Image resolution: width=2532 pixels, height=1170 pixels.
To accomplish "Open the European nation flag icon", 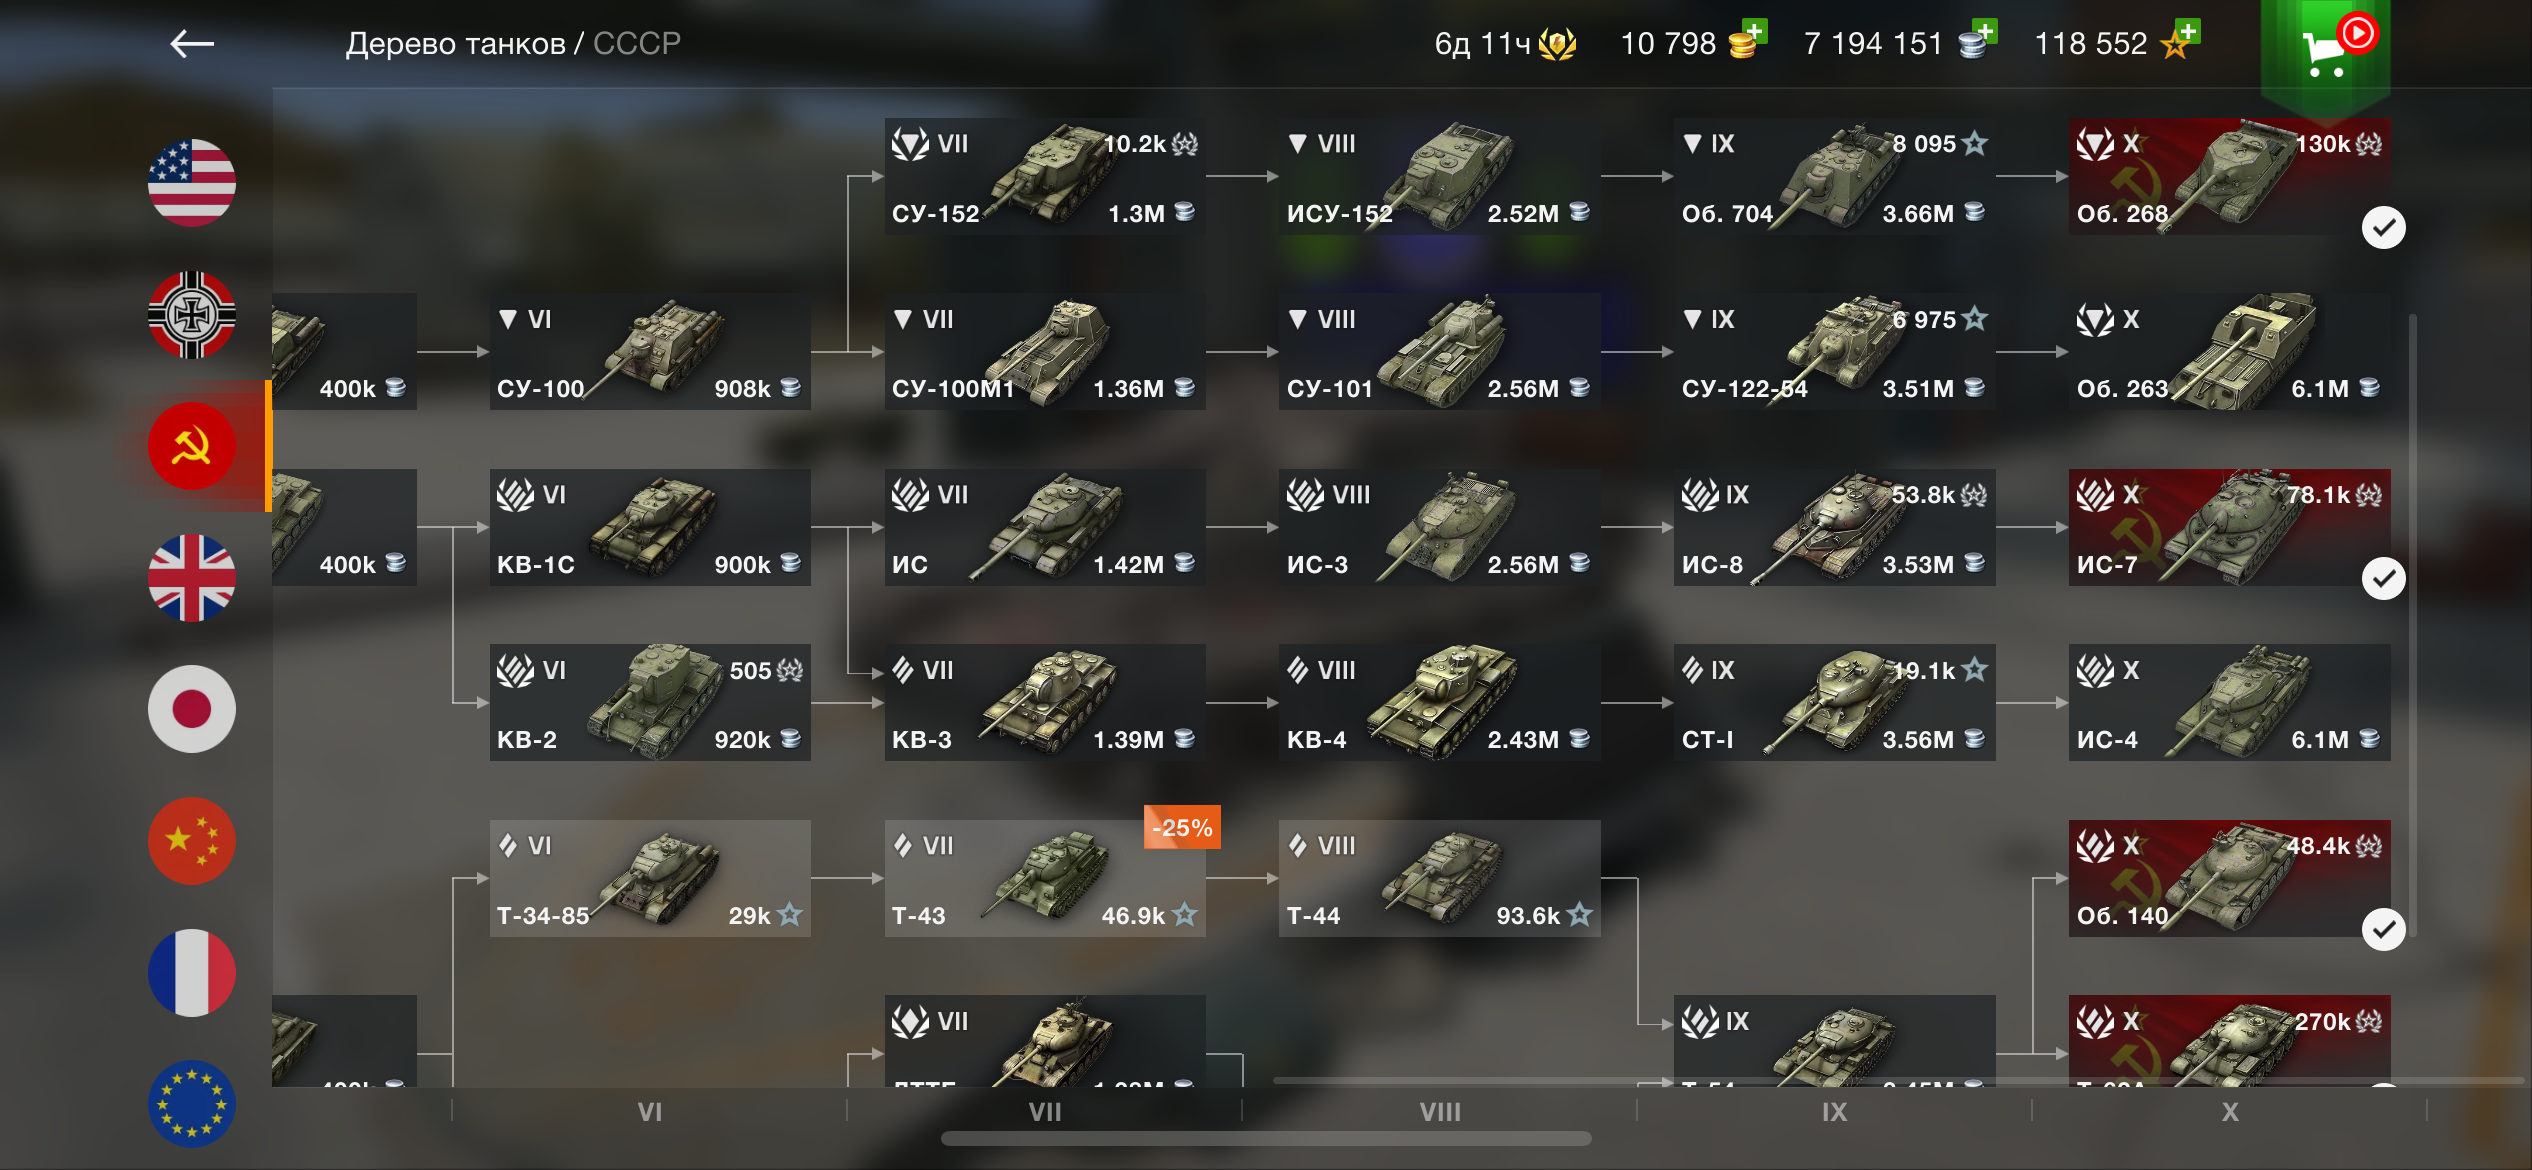I will tap(191, 1104).
